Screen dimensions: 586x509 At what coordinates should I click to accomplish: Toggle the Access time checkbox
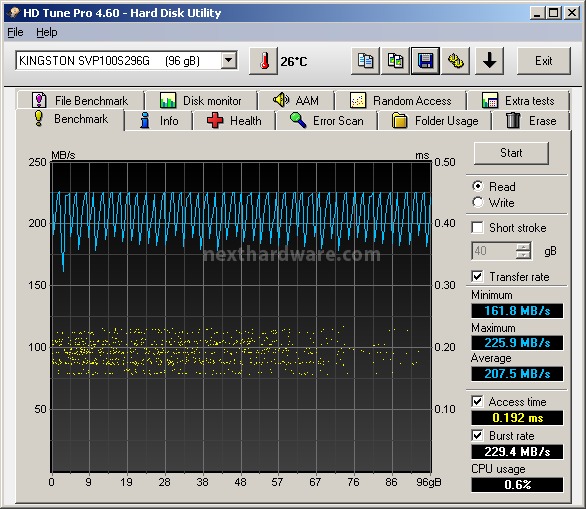click(x=477, y=402)
